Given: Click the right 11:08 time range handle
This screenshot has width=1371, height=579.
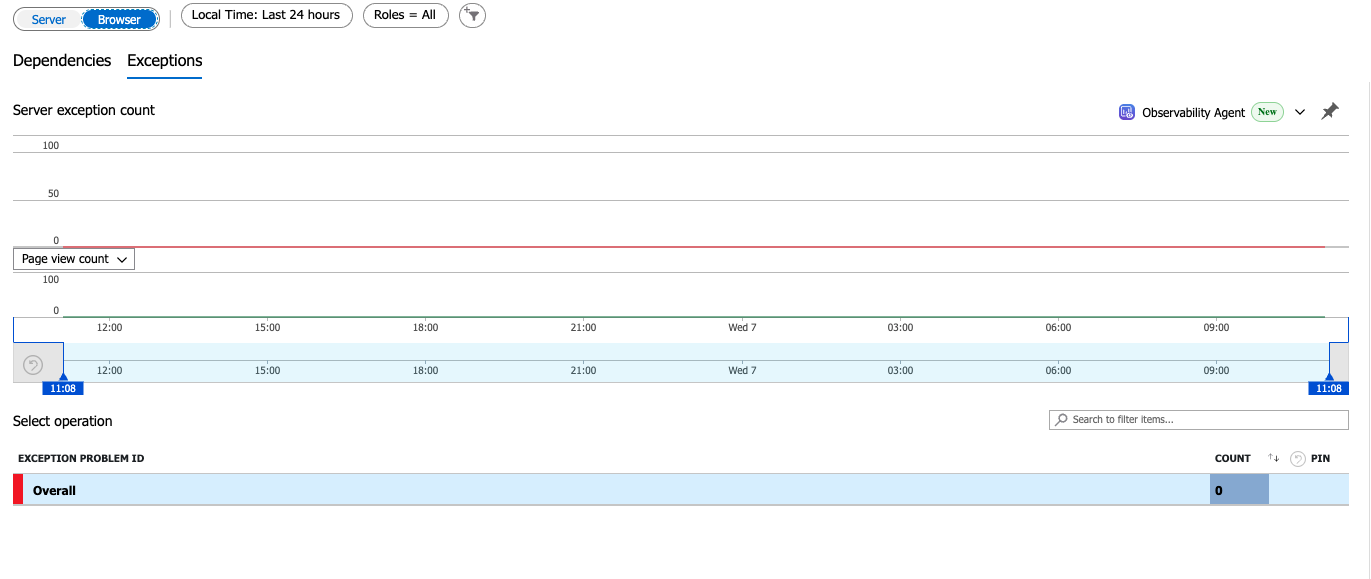Looking at the screenshot, I should pos(1329,388).
